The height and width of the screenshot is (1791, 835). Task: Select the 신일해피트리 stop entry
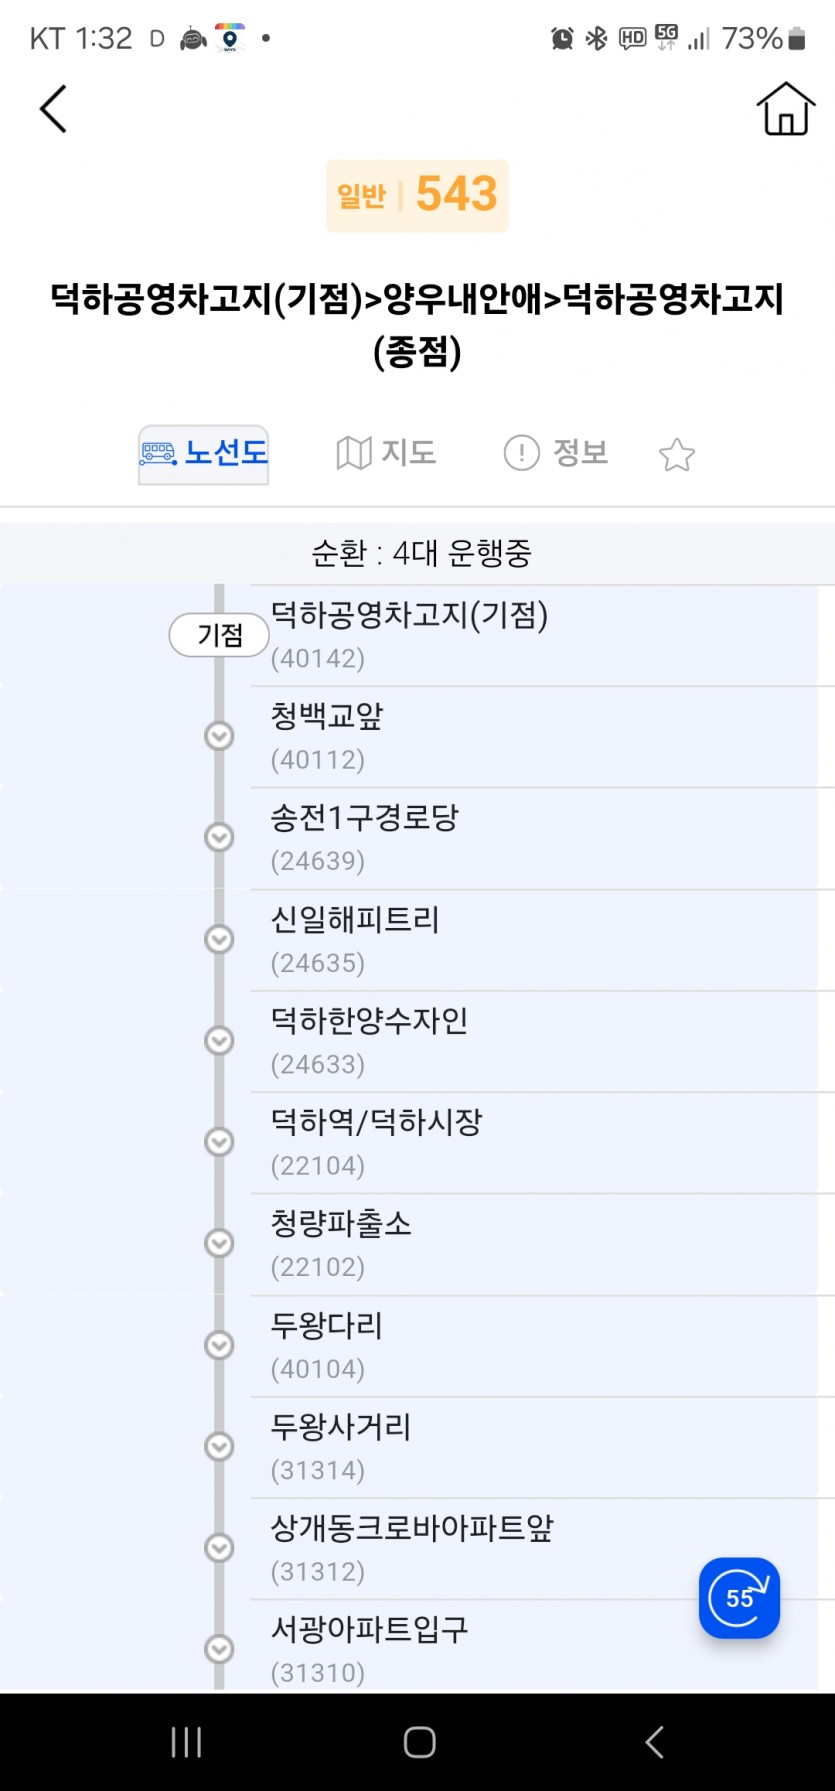[542, 940]
